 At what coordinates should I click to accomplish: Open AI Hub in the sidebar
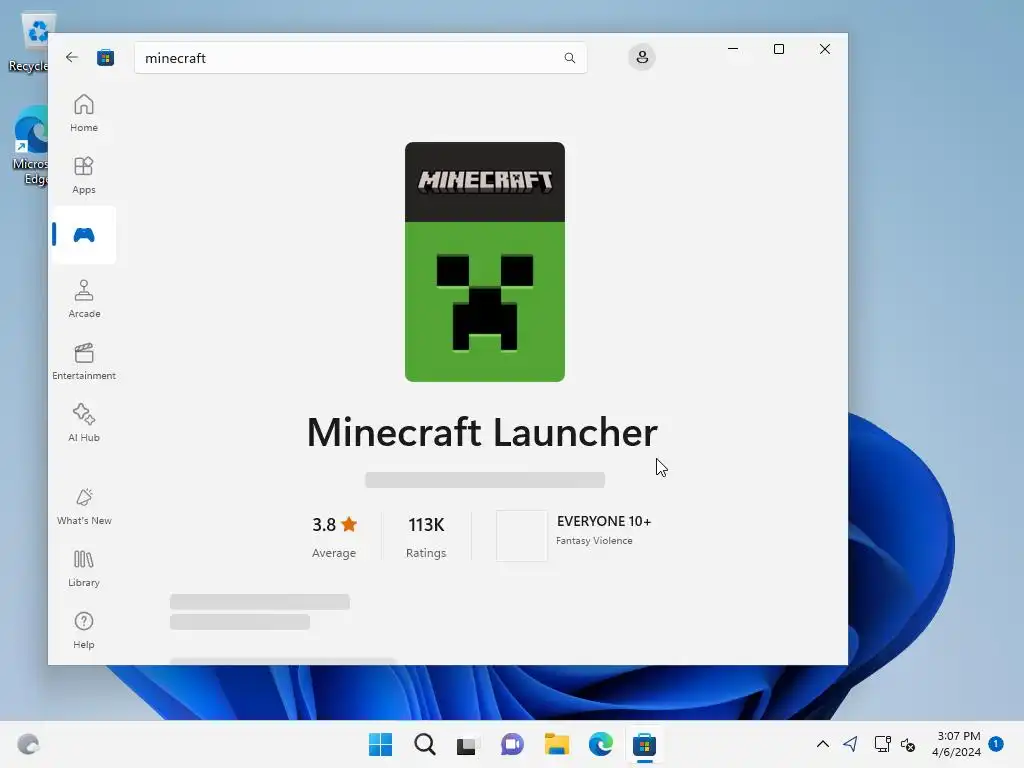point(84,423)
